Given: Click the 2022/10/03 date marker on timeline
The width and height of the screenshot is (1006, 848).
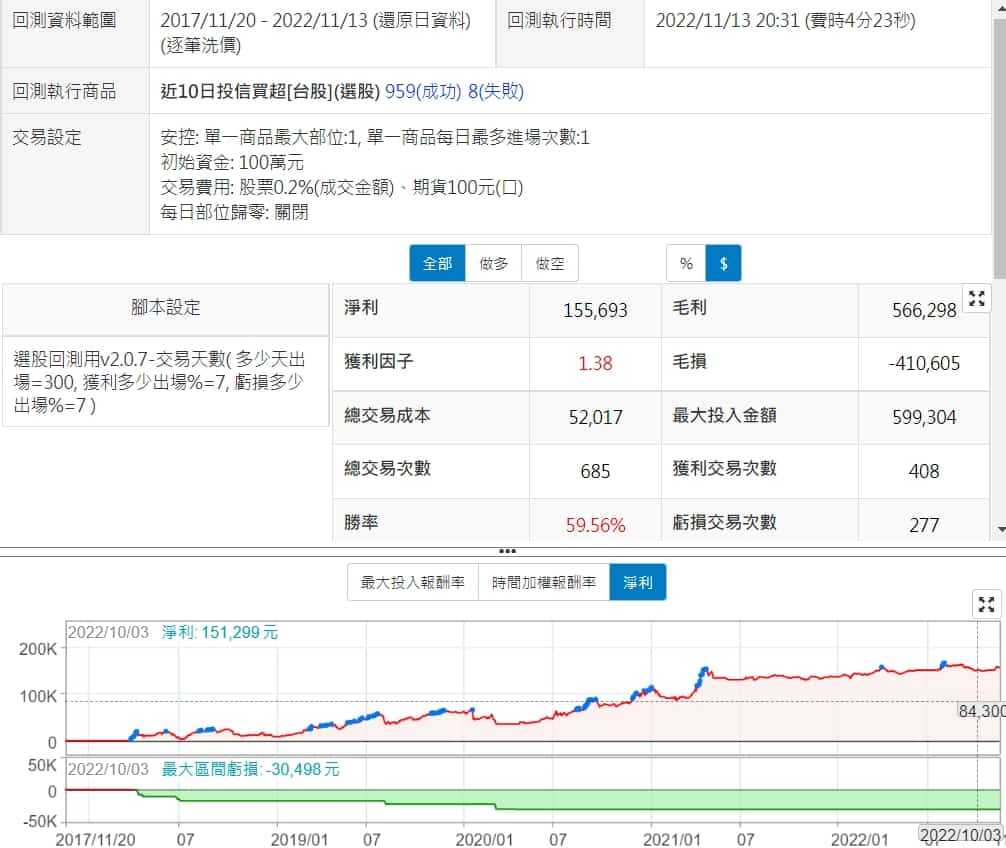Looking at the screenshot, I should (960, 835).
